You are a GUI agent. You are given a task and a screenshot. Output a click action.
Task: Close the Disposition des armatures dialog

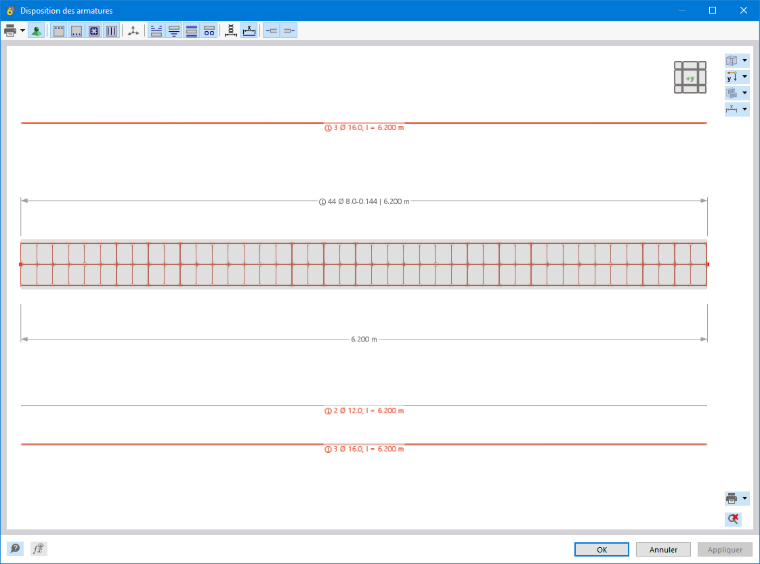point(744,10)
